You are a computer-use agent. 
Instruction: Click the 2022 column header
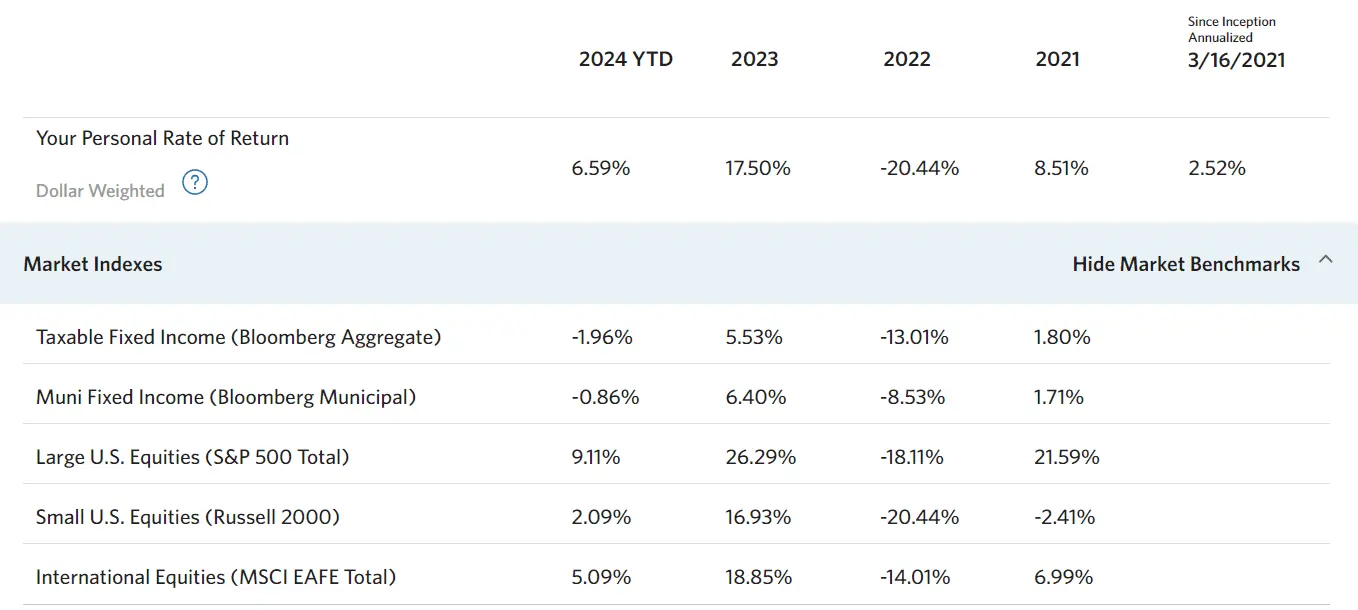click(907, 59)
